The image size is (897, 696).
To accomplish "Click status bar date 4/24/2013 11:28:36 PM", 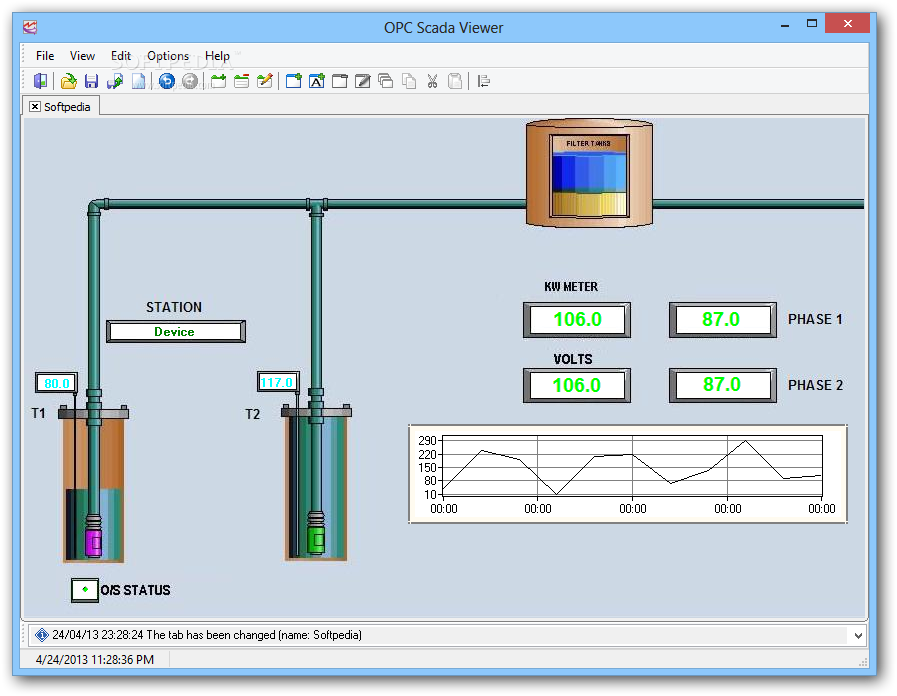I will 94,659.
